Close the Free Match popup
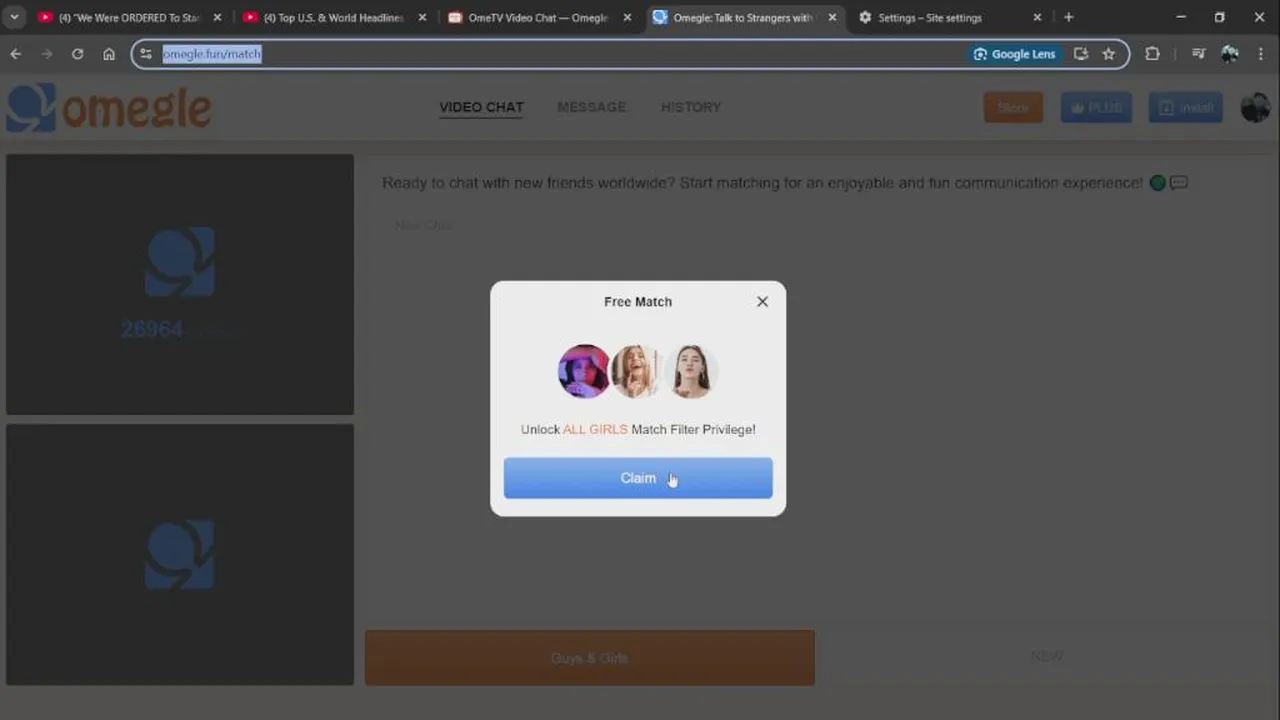The height and width of the screenshot is (720, 1280). coord(762,301)
